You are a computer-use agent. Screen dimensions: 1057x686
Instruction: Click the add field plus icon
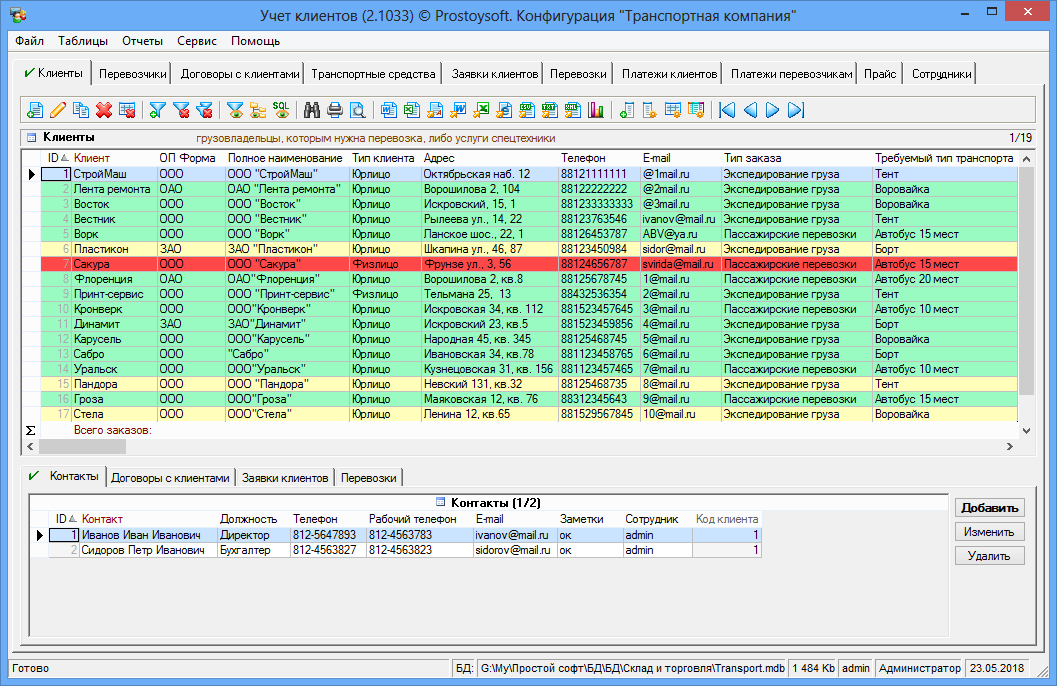click(x=627, y=110)
